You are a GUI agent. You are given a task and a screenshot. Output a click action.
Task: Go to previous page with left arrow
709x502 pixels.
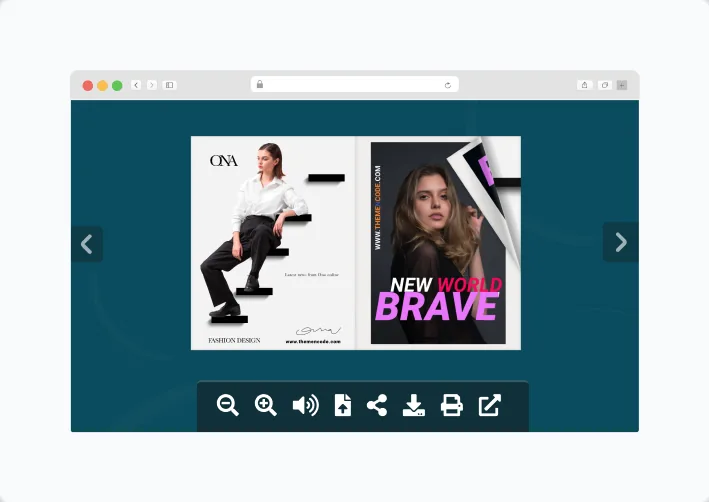click(87, 244)
